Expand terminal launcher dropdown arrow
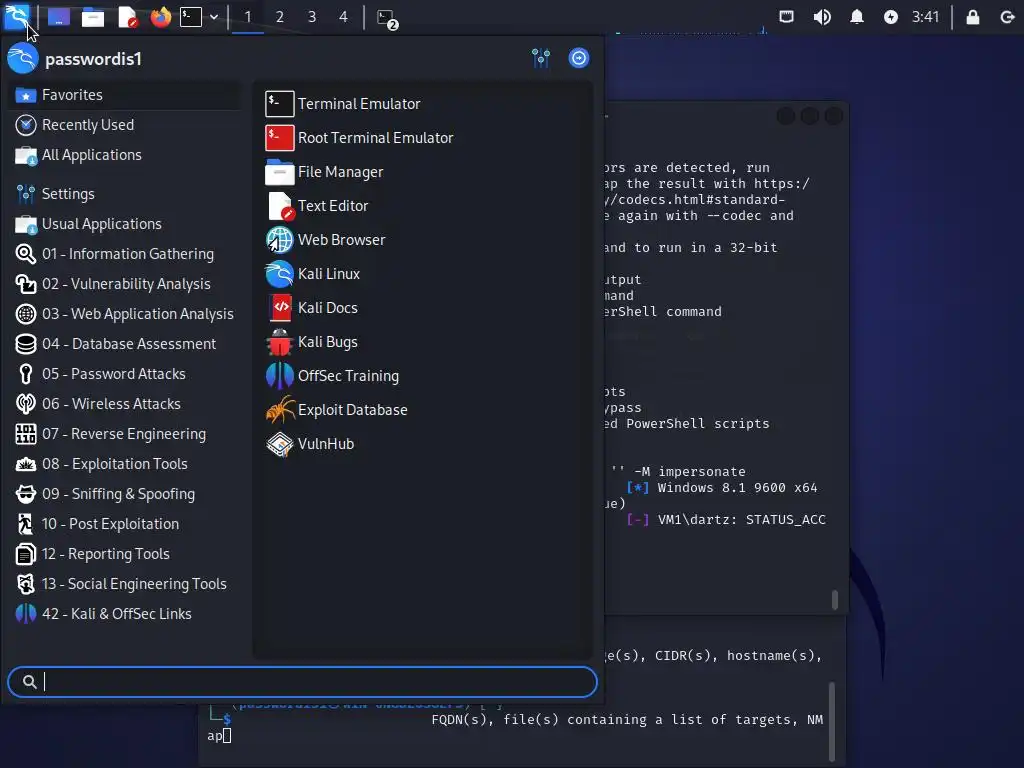Screen dimensions: 1024x768 pyautogui.click(x=214, y=17)
